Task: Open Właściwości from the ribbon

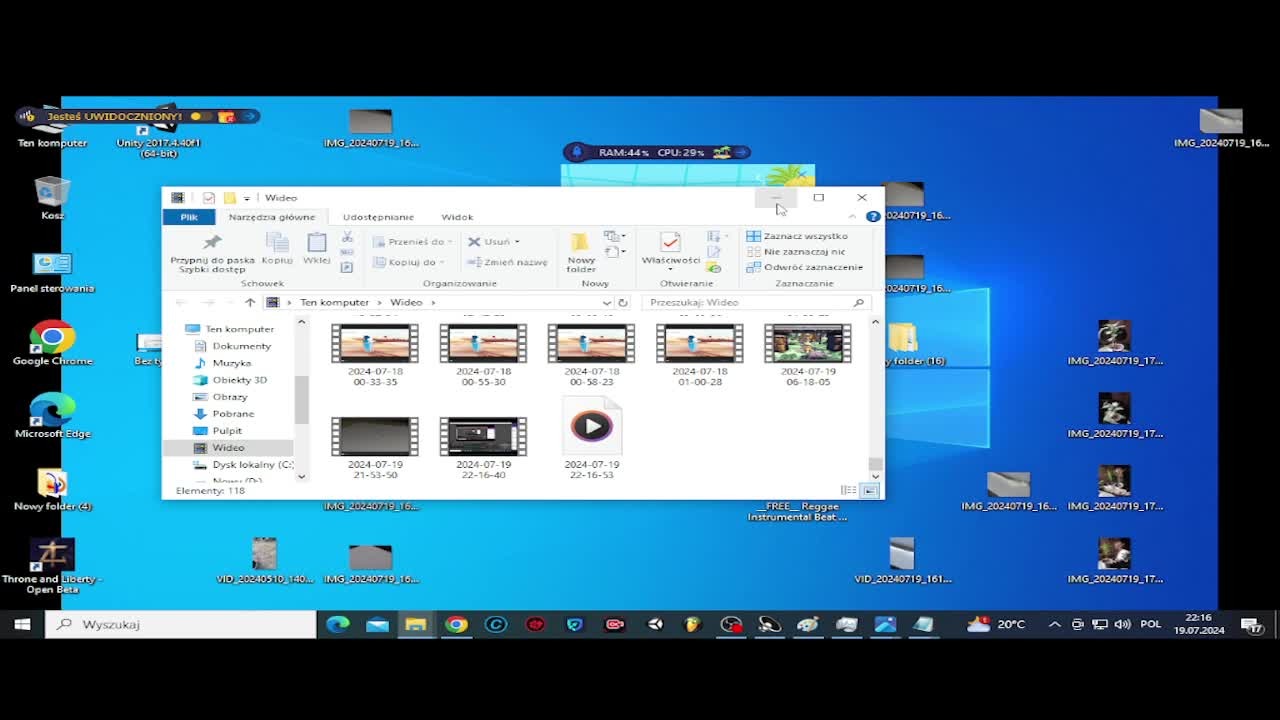Action: 671,248
